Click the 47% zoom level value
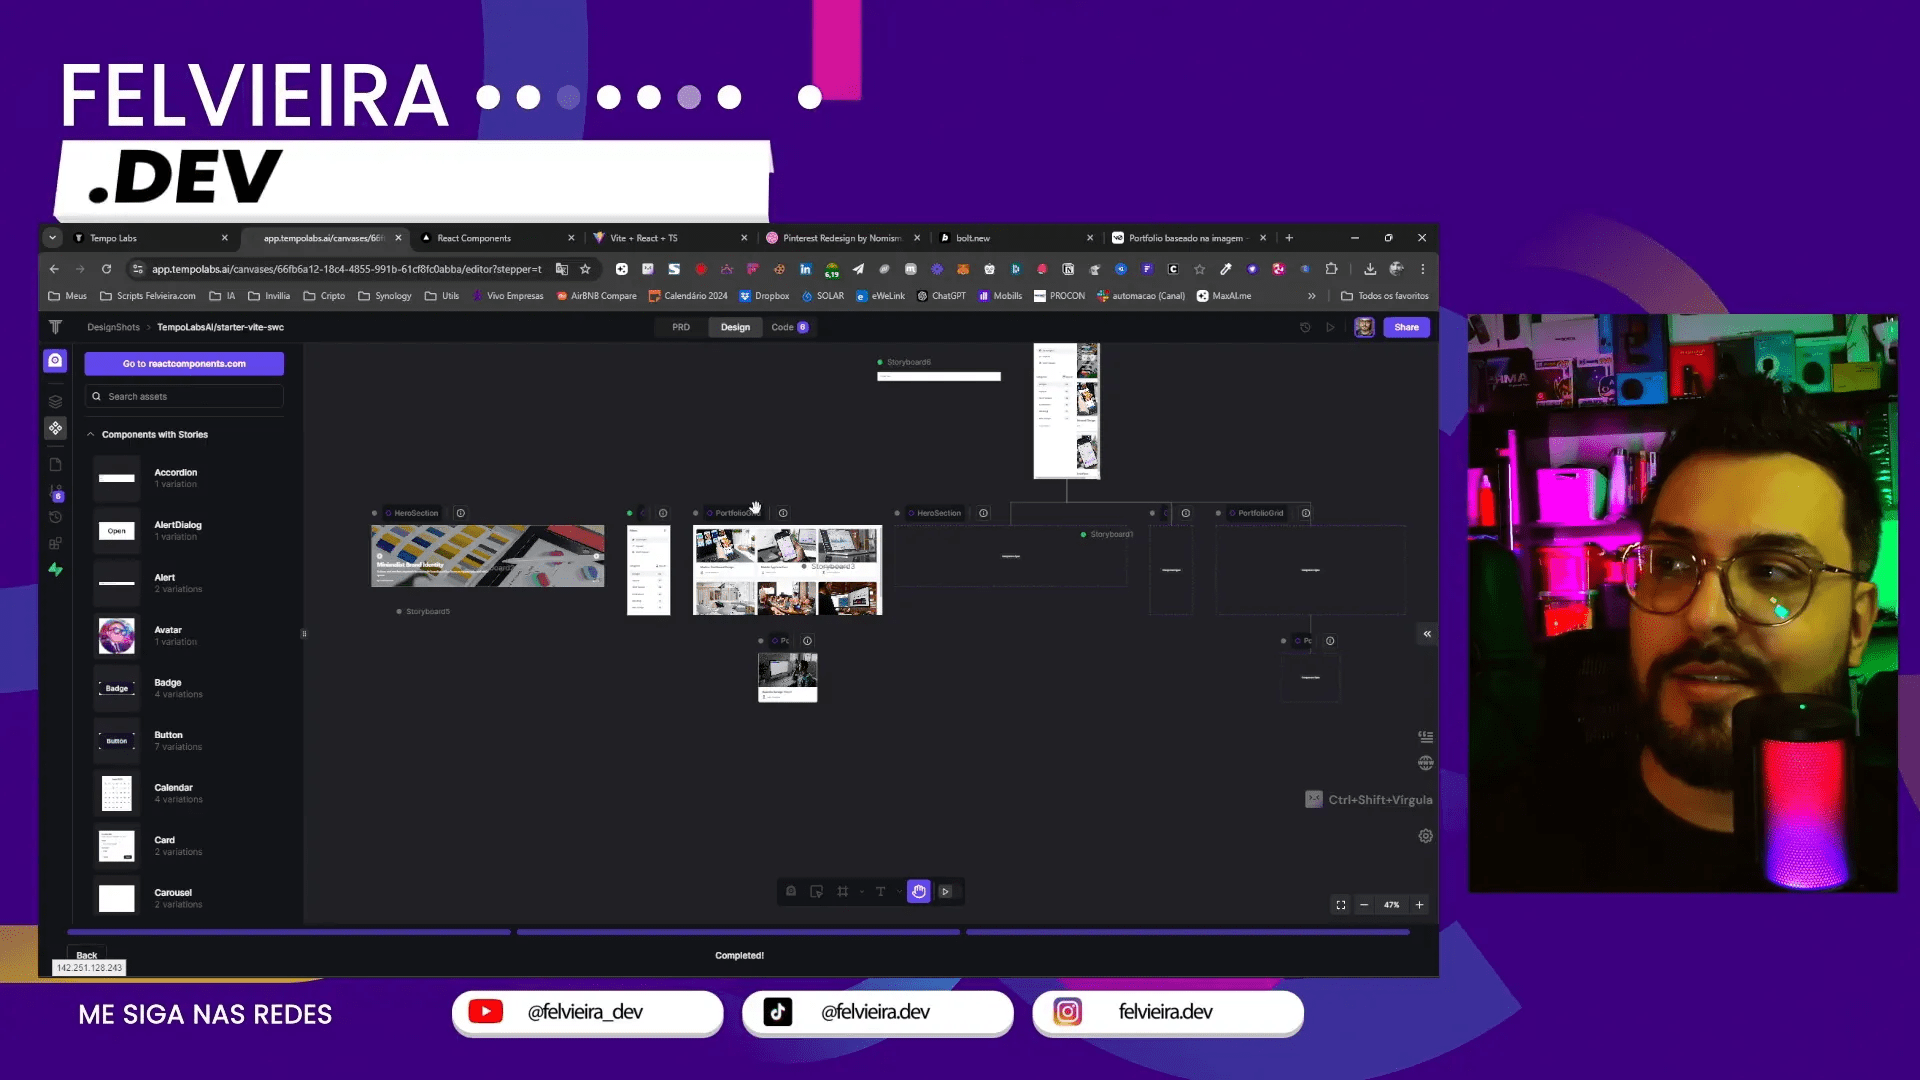This screenshot has height=1080, width=1920. [1391, 905]
